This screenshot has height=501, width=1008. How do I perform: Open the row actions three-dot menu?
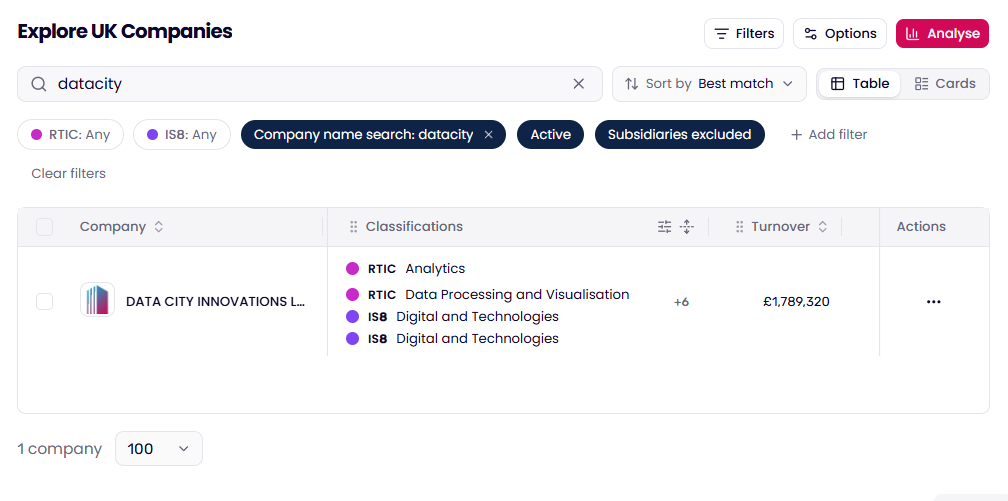[933, 302]
